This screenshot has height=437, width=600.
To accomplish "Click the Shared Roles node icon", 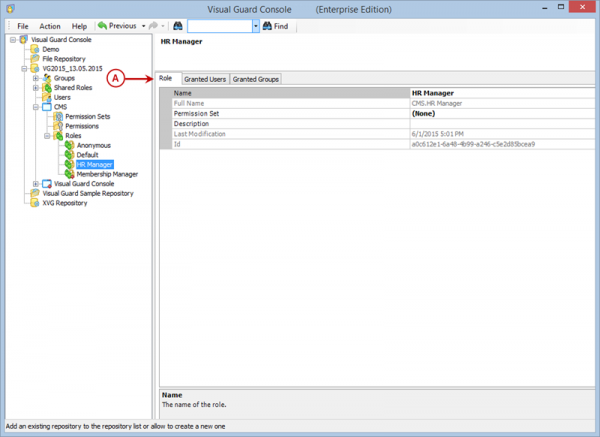I will click(x=47, y=88).
